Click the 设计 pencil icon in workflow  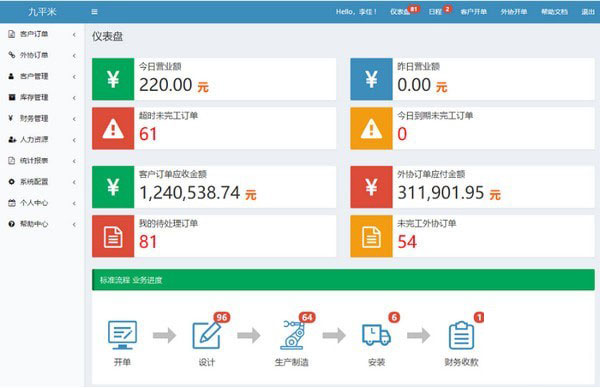pyautogui.click(x=207, y=336)
